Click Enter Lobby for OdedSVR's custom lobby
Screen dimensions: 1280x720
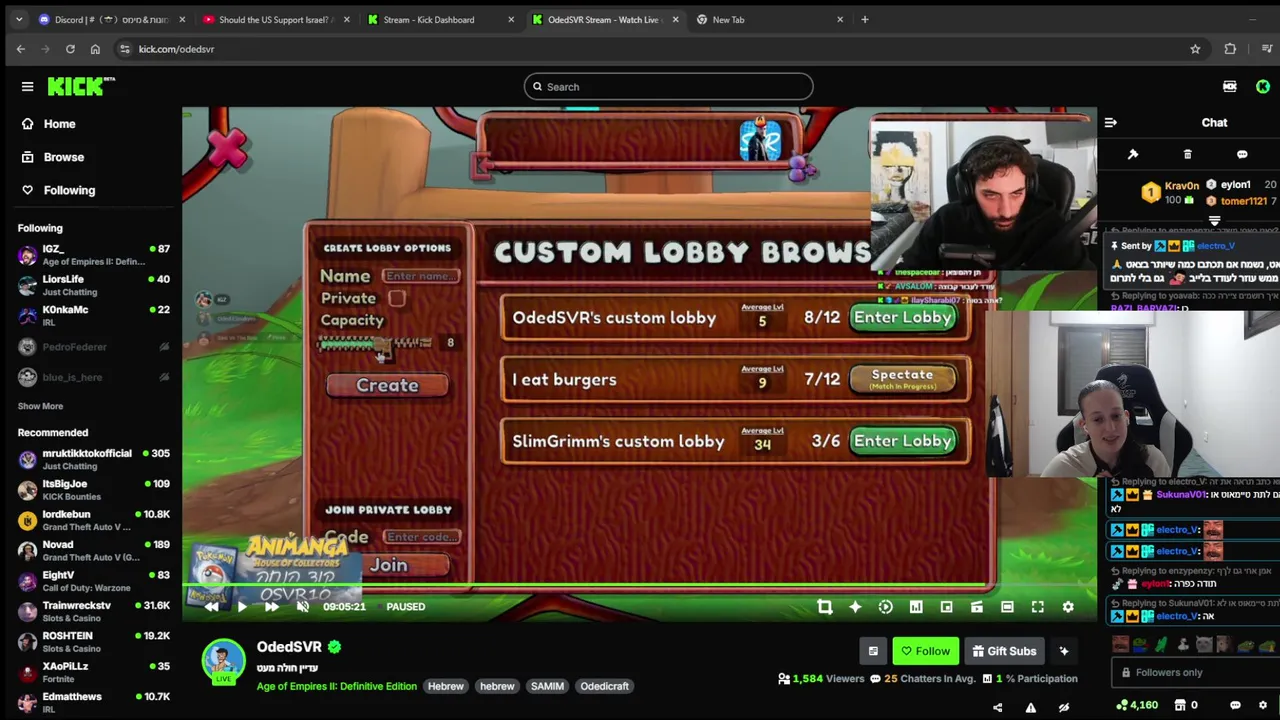[x=902, y=317]
